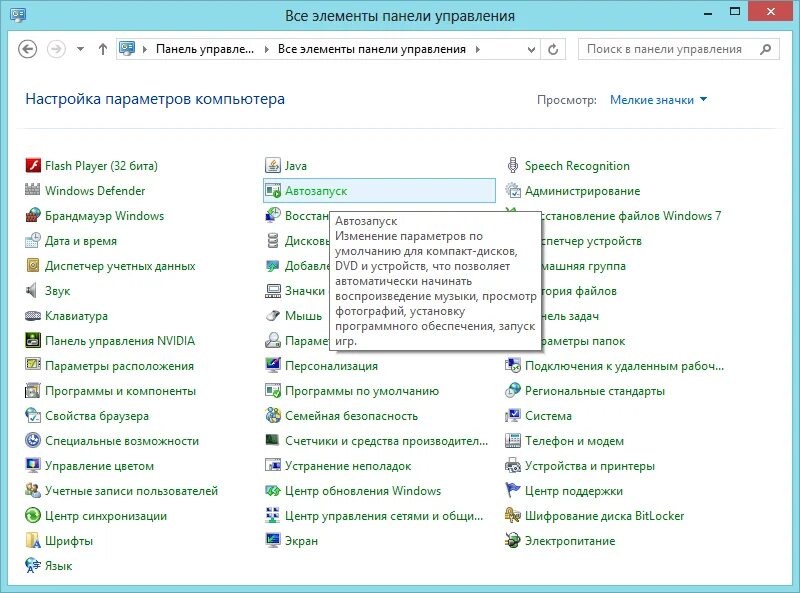
Task: Minimize the control panel window
Action: pyautogui.click(x=708, y=13)
